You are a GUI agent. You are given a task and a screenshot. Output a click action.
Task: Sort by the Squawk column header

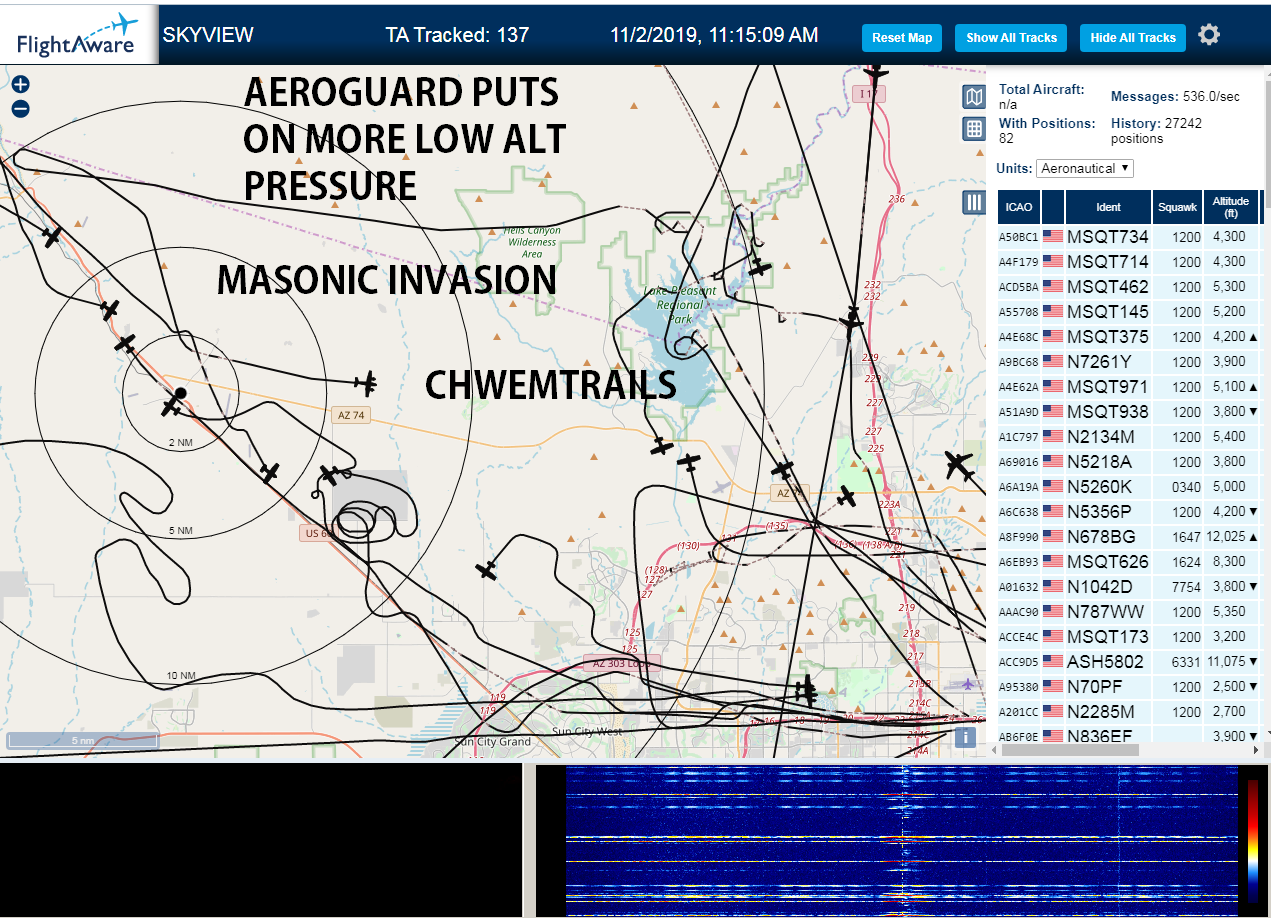coord(1177,207)
